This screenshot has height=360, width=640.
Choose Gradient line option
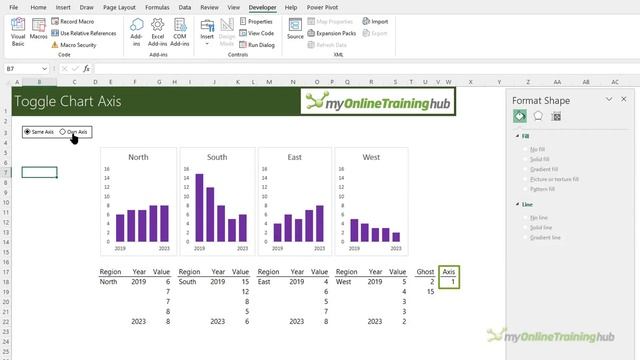542,237
